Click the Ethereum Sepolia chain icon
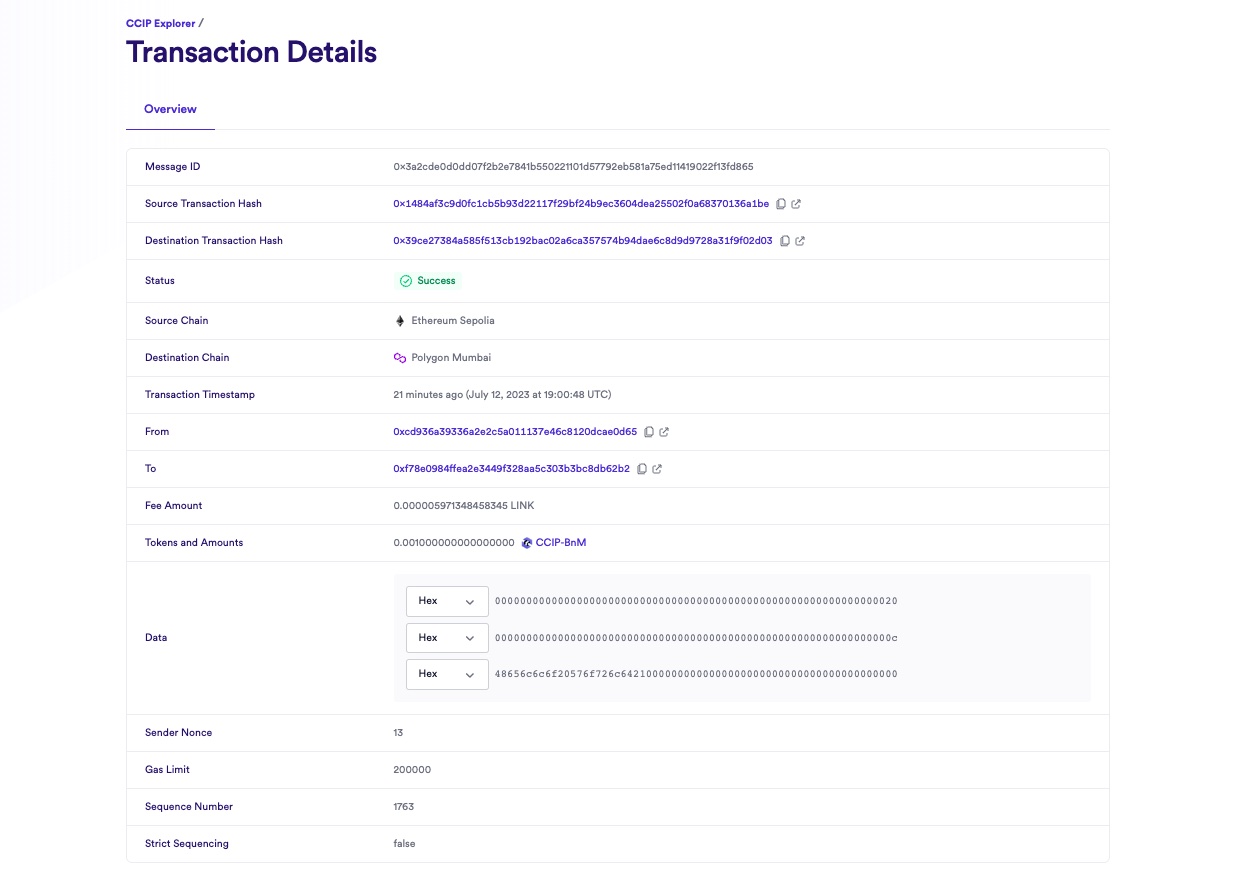This screenshot has width=1259, height=887. (x=400, y=321)
